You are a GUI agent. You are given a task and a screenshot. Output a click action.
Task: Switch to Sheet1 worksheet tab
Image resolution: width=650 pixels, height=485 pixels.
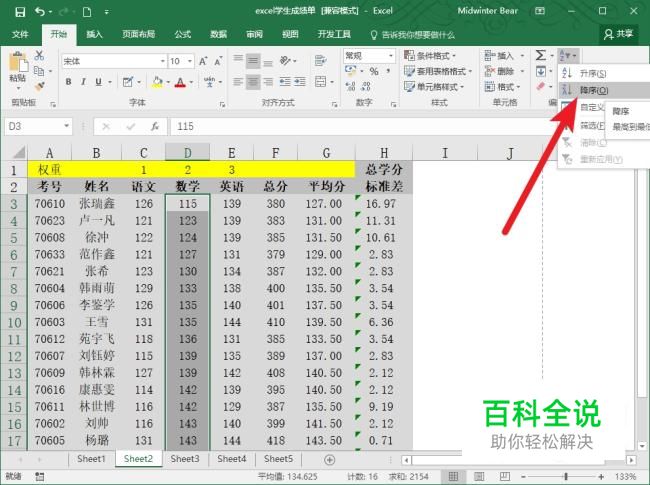[92, 459]
